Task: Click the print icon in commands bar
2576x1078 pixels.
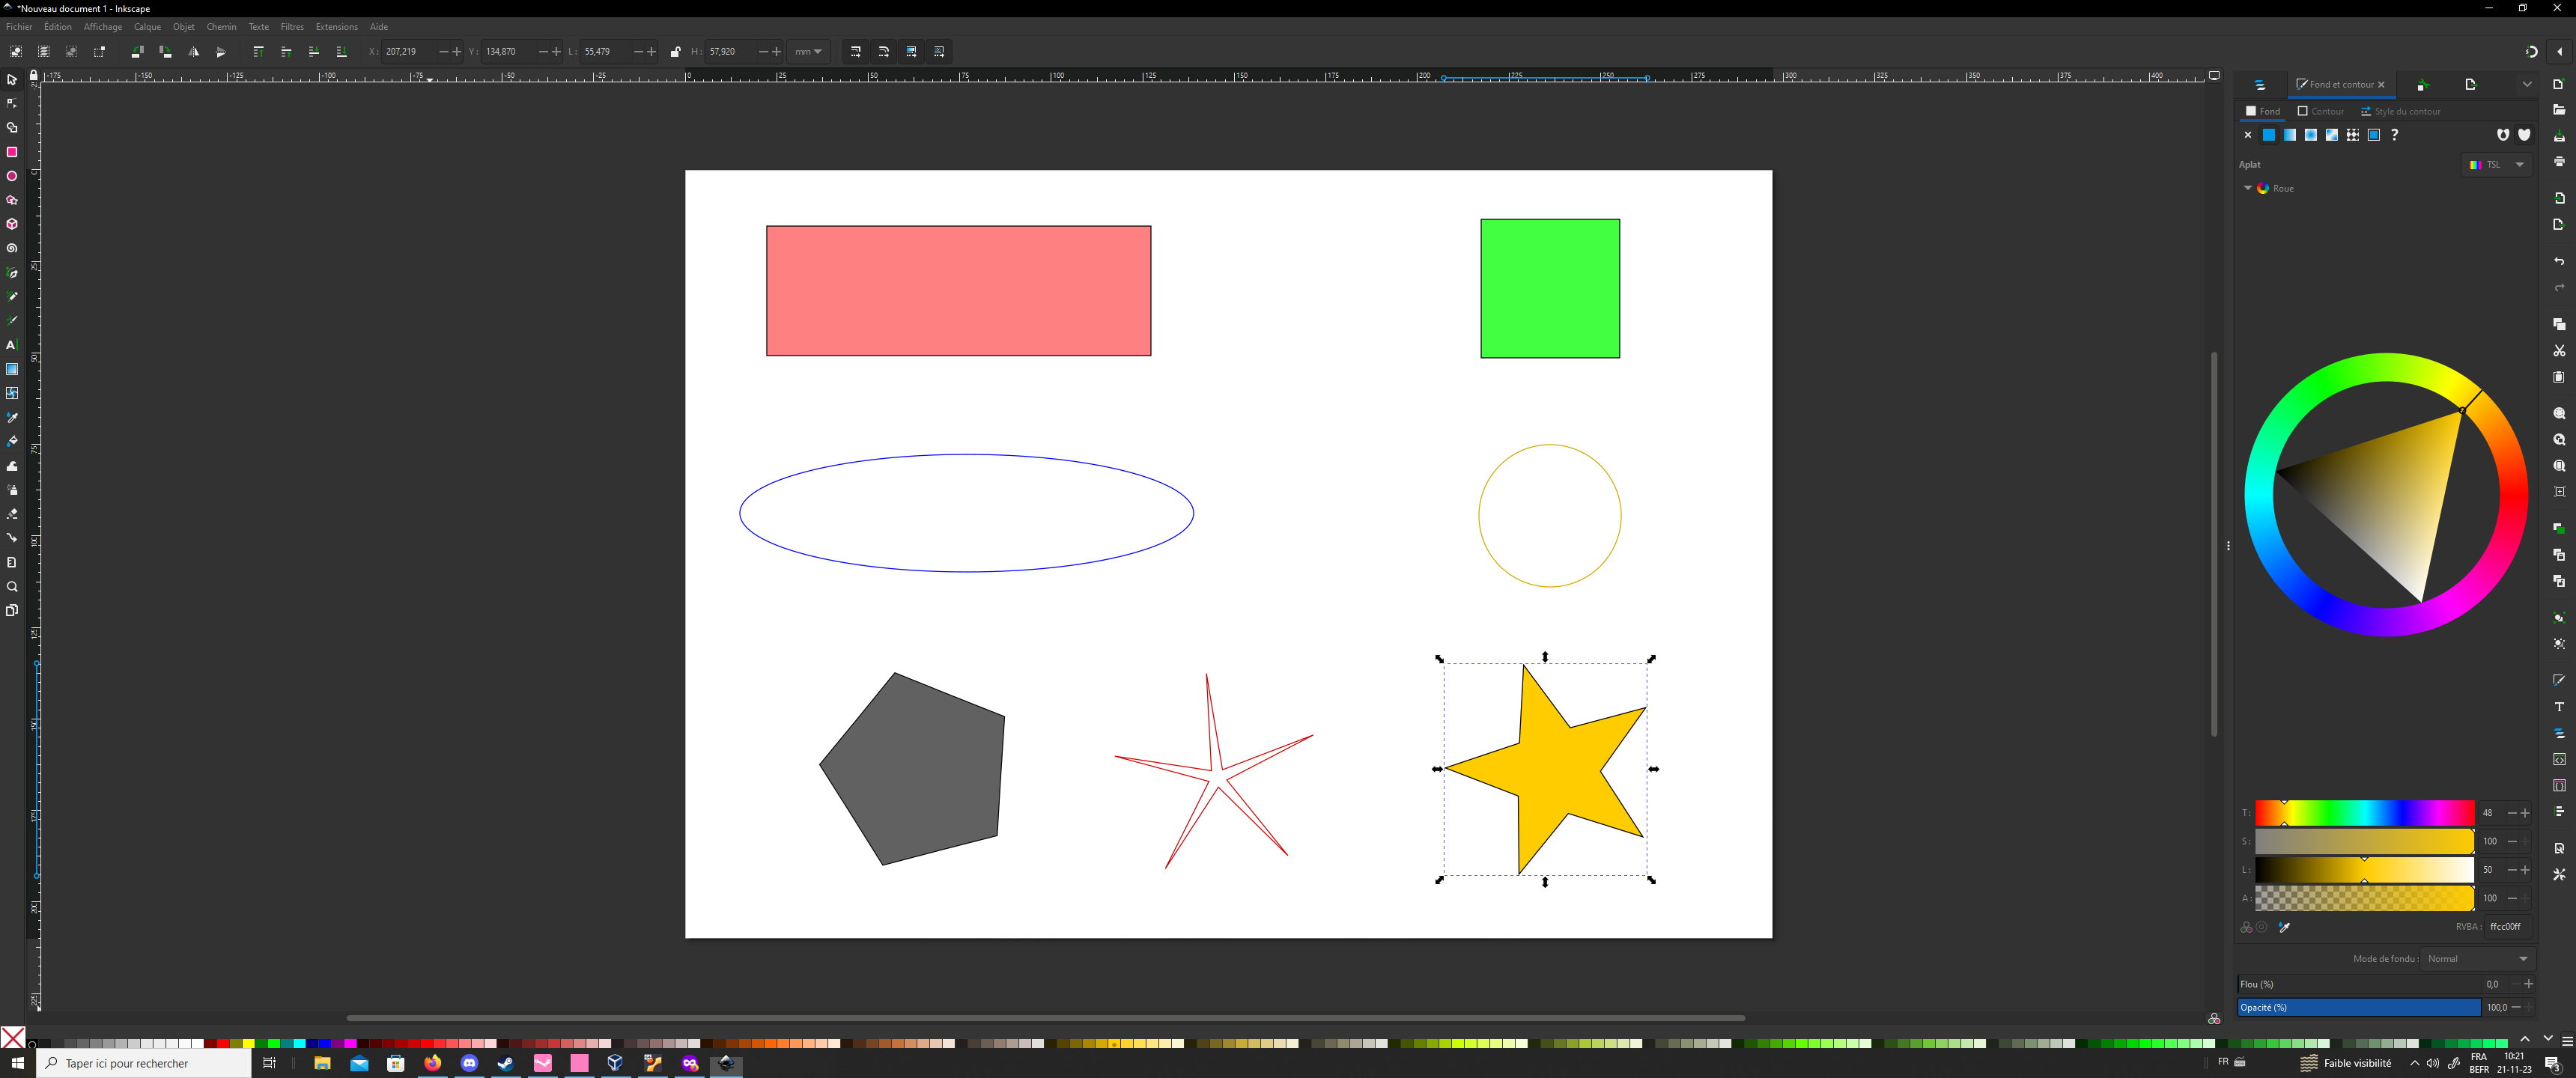Action: (x=2559, y=162)
